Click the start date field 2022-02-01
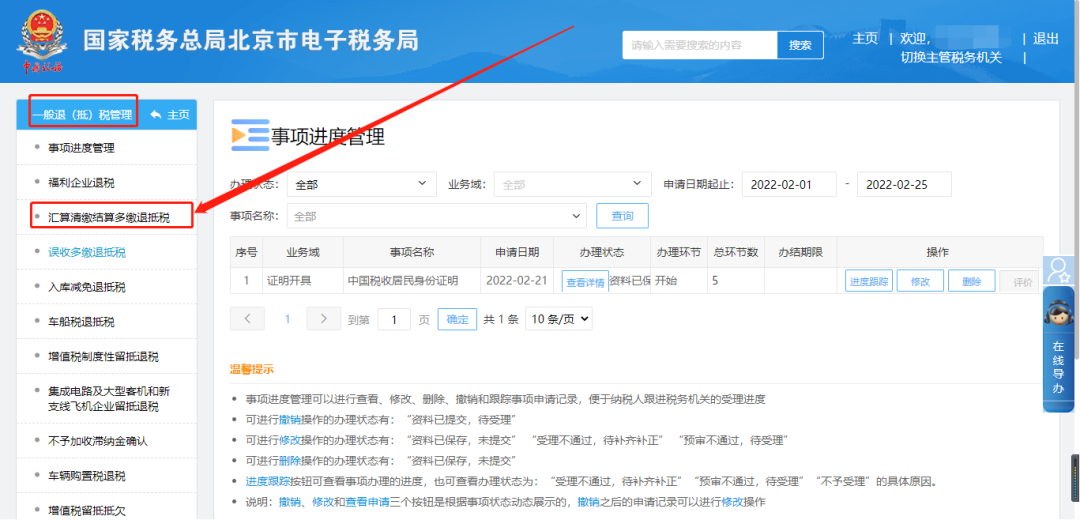This screenshot has height=520, width=1080. click(x=789, y=185)
